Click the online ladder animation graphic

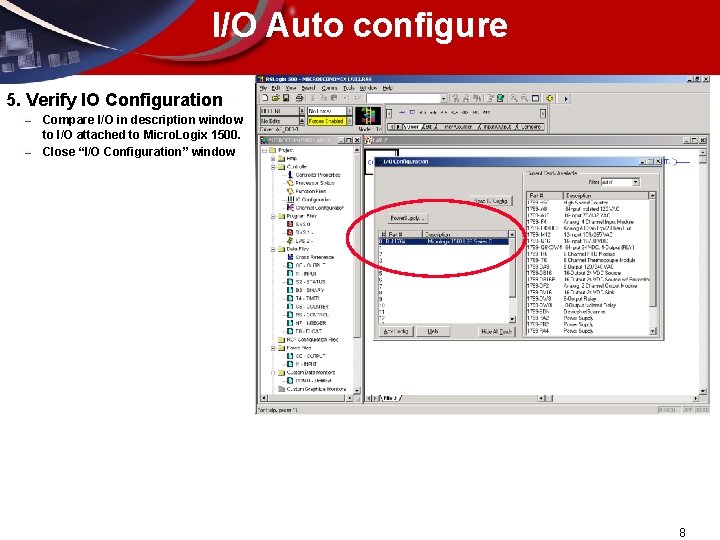pyautogui.click(x=368, y=116)
